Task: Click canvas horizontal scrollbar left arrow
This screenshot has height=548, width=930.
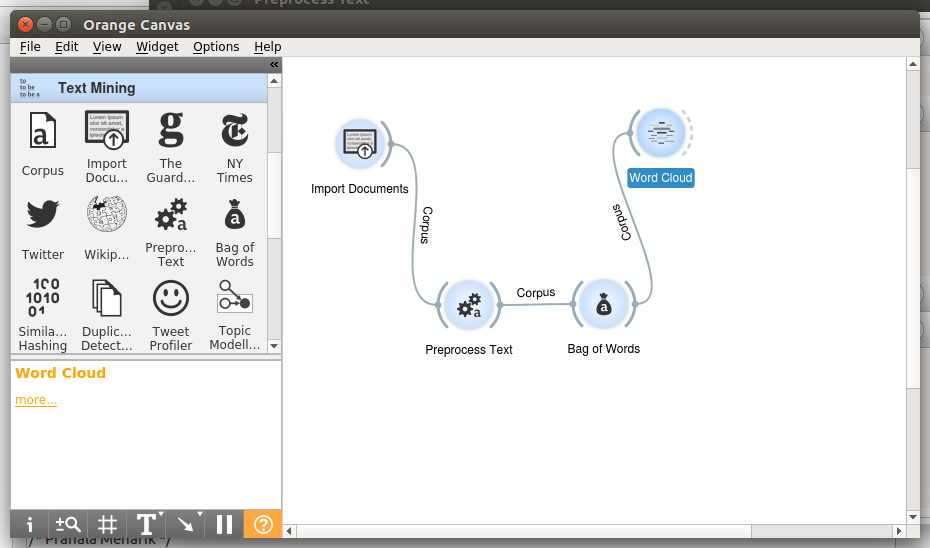Action: 289,531
